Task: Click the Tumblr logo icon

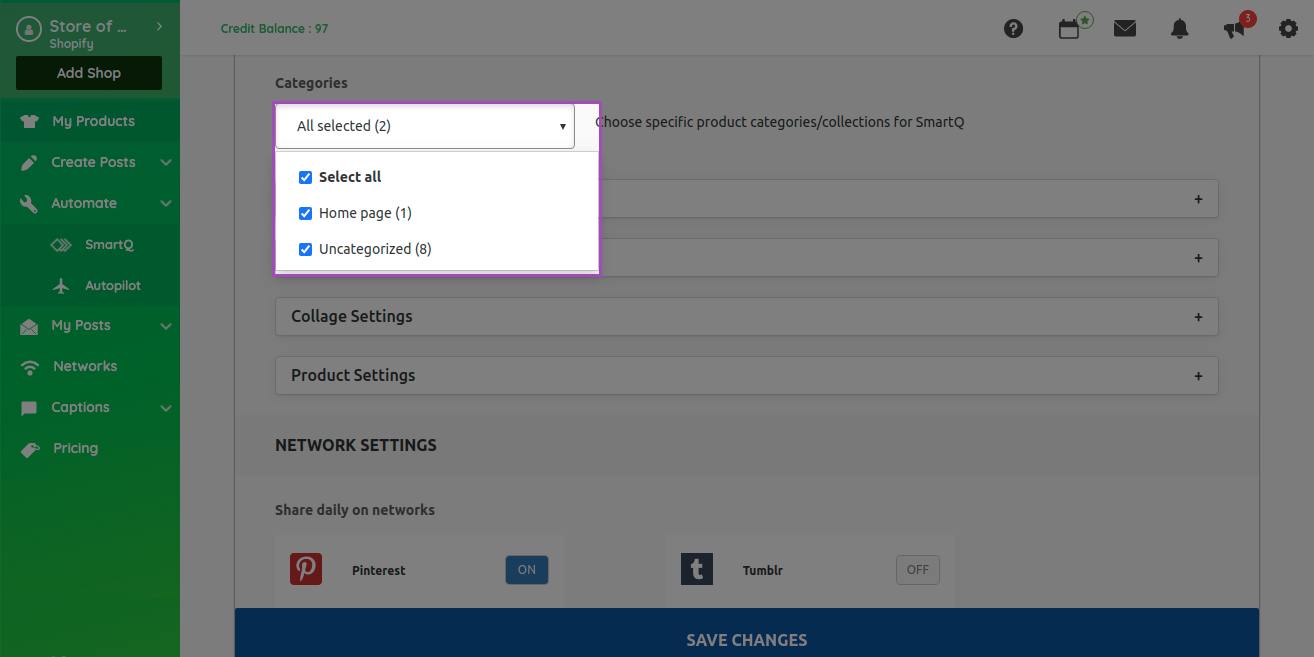Action: click(x=697, y=569)
